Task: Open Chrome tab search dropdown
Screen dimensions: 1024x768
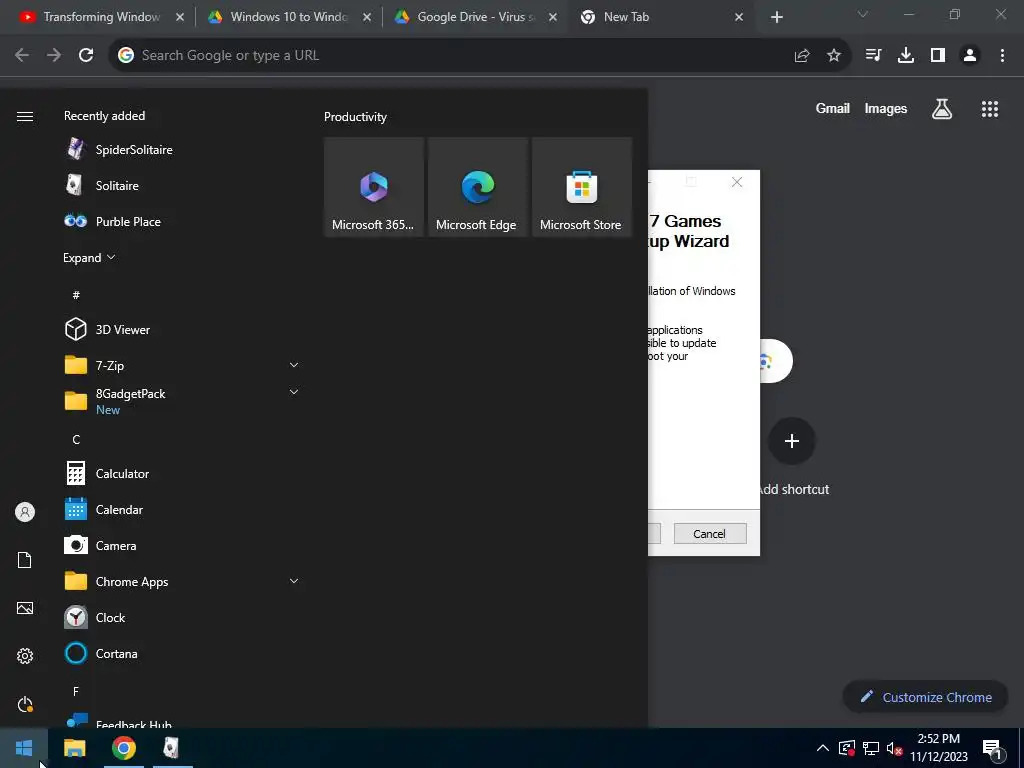Action: coord(863,14)
